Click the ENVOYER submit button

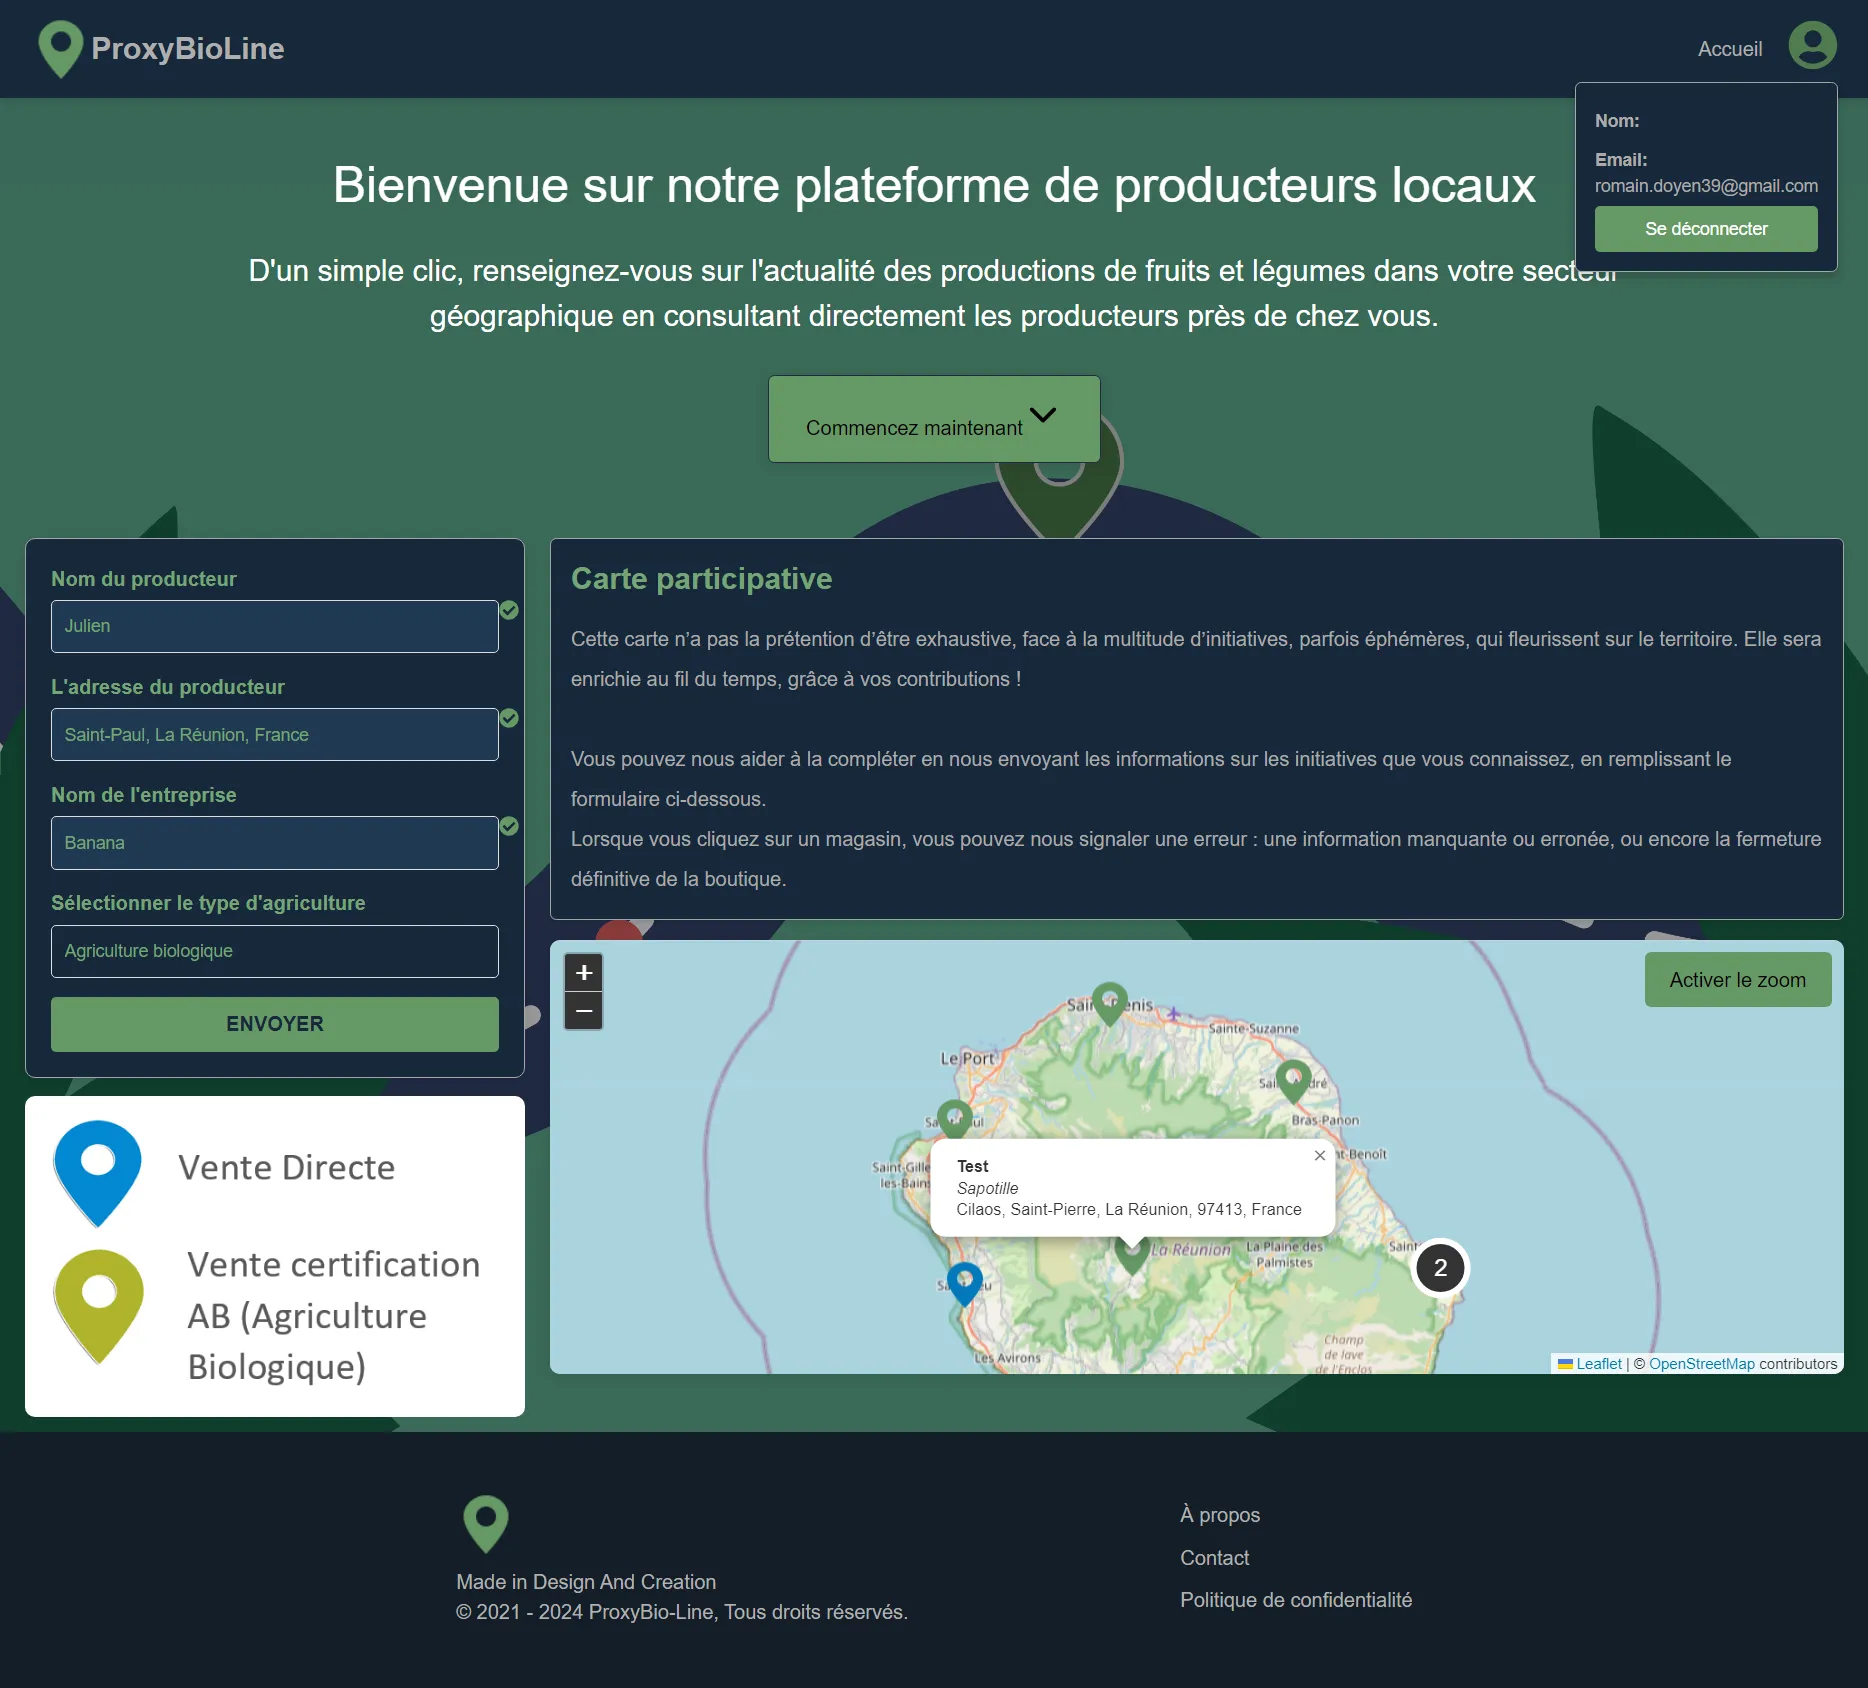point(274,1024)
